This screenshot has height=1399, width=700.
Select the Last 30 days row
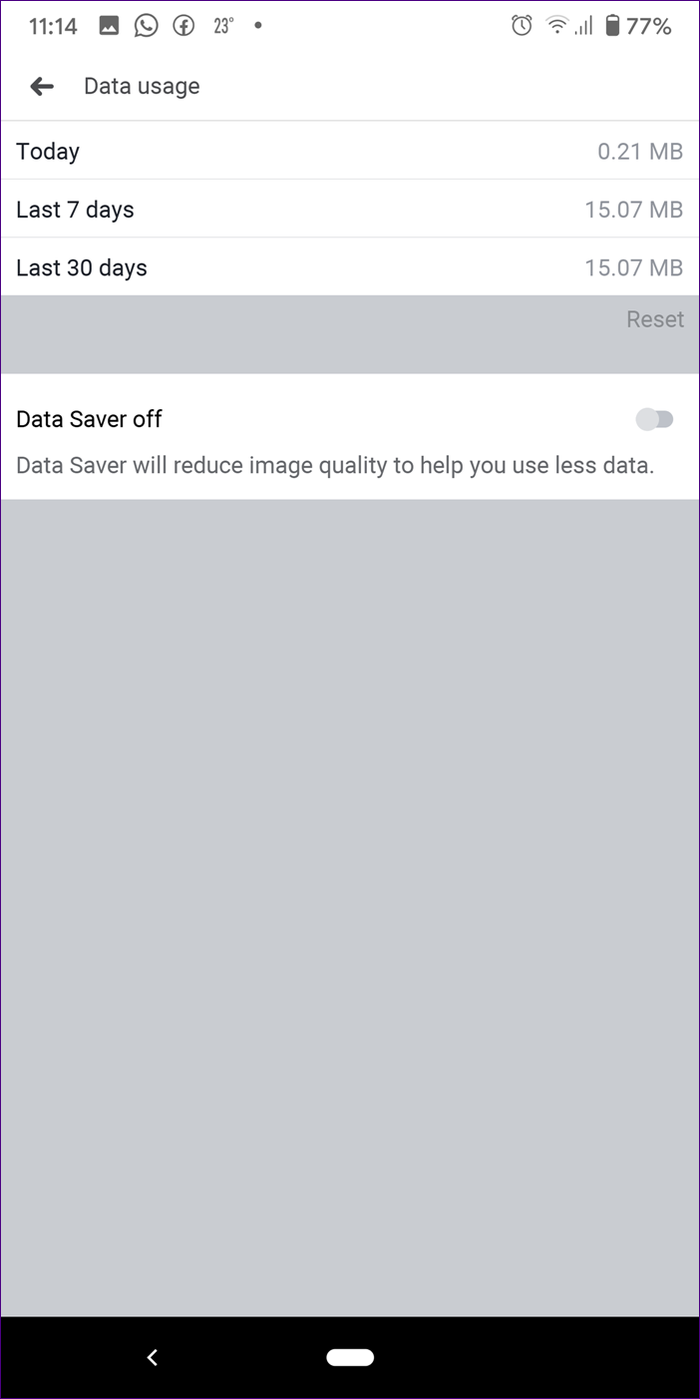pos(349,267)
